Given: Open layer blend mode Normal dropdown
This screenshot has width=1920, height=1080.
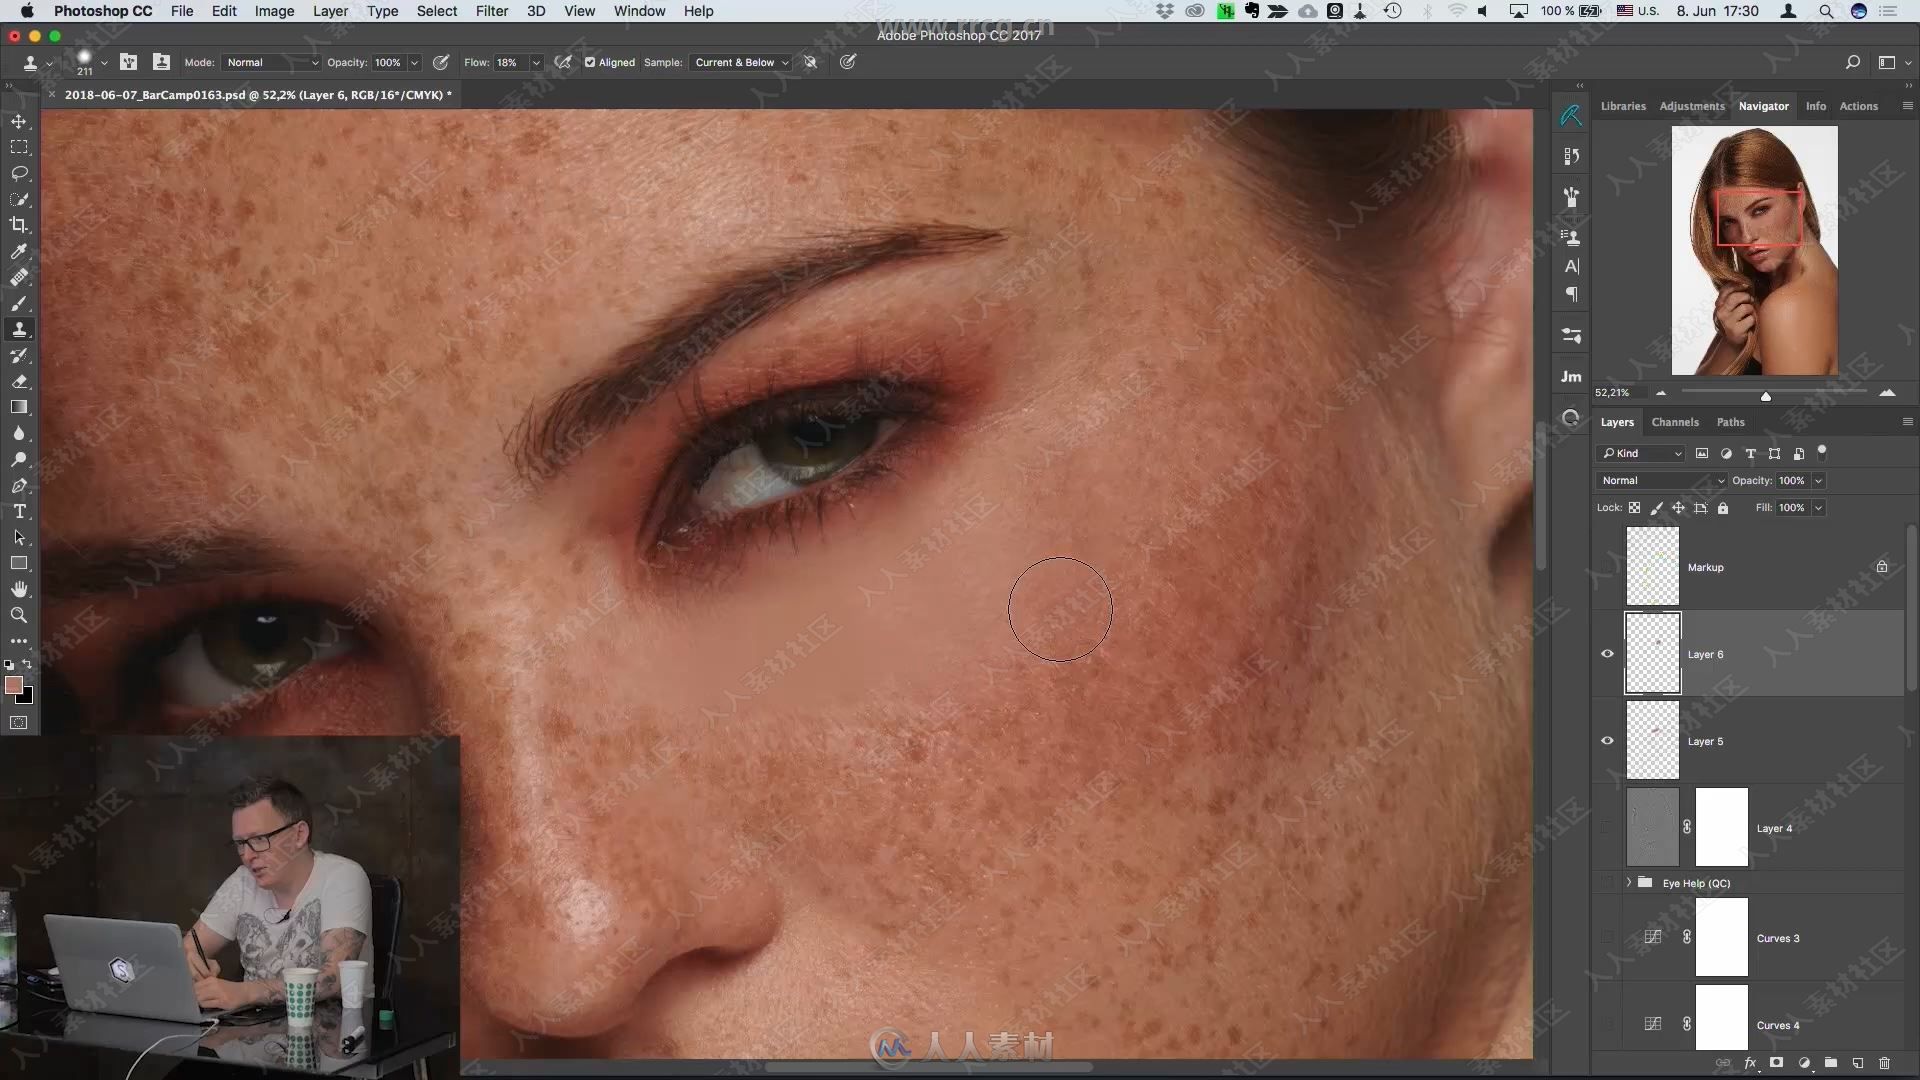Looking at the screenshot, I should 1662,480.
